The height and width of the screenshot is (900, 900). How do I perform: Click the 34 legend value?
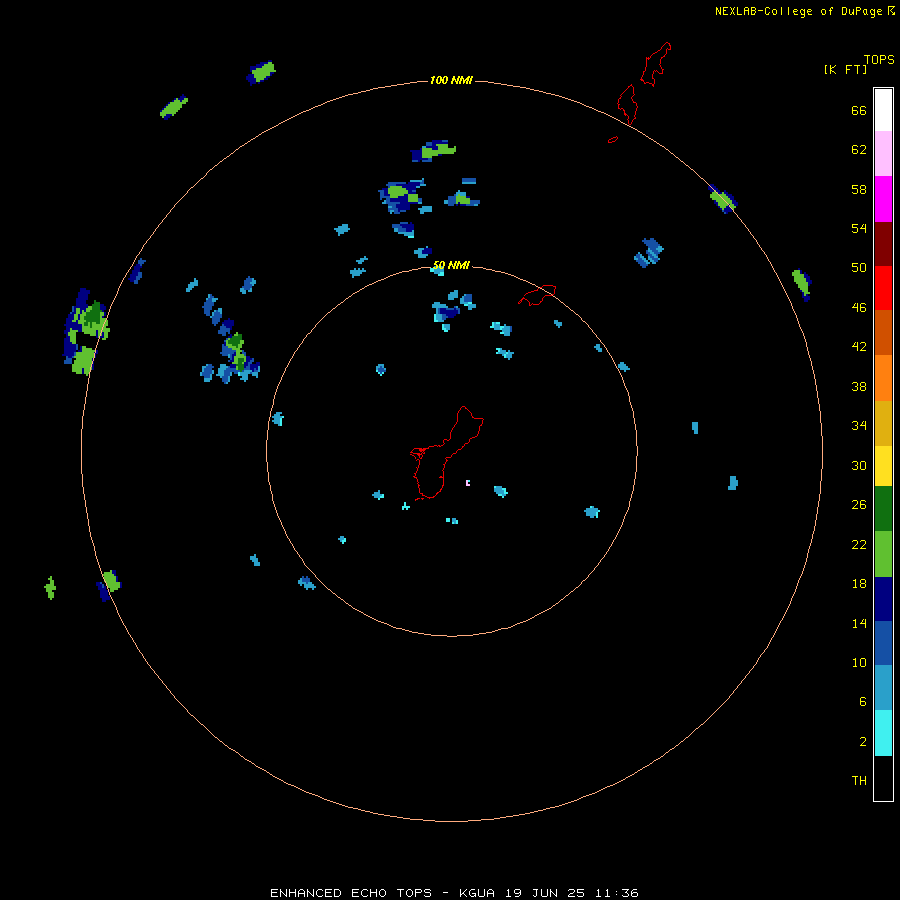859,425
